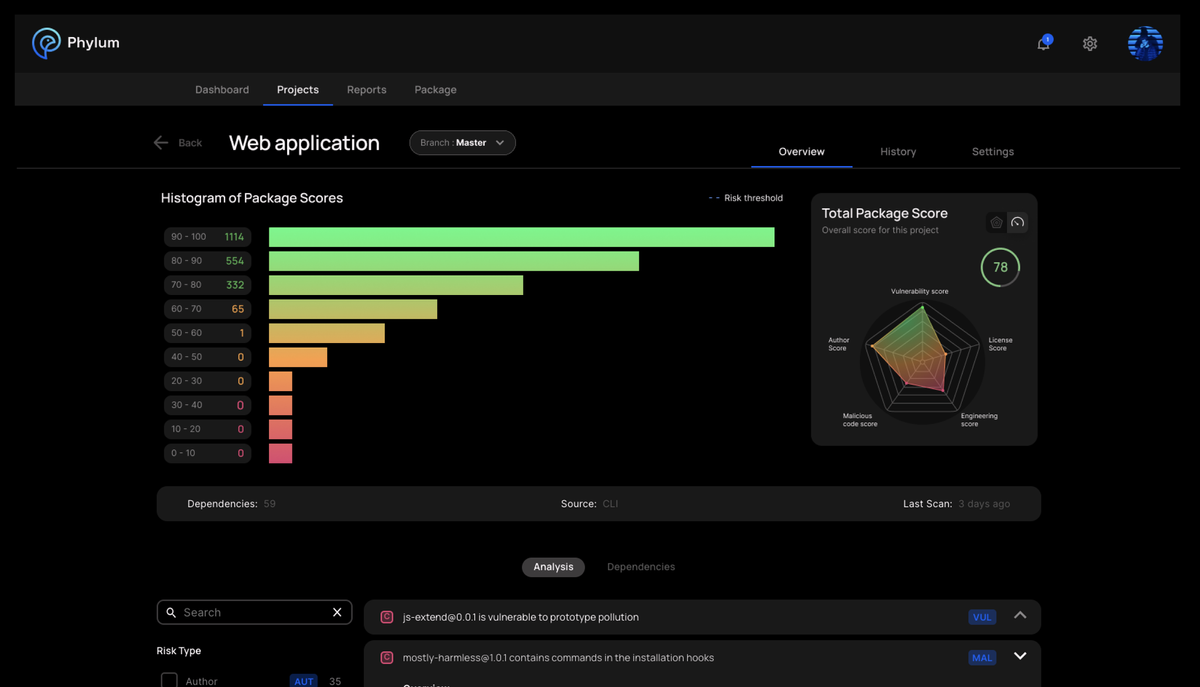Click the Back link
1200x687 pixels.
189,143
